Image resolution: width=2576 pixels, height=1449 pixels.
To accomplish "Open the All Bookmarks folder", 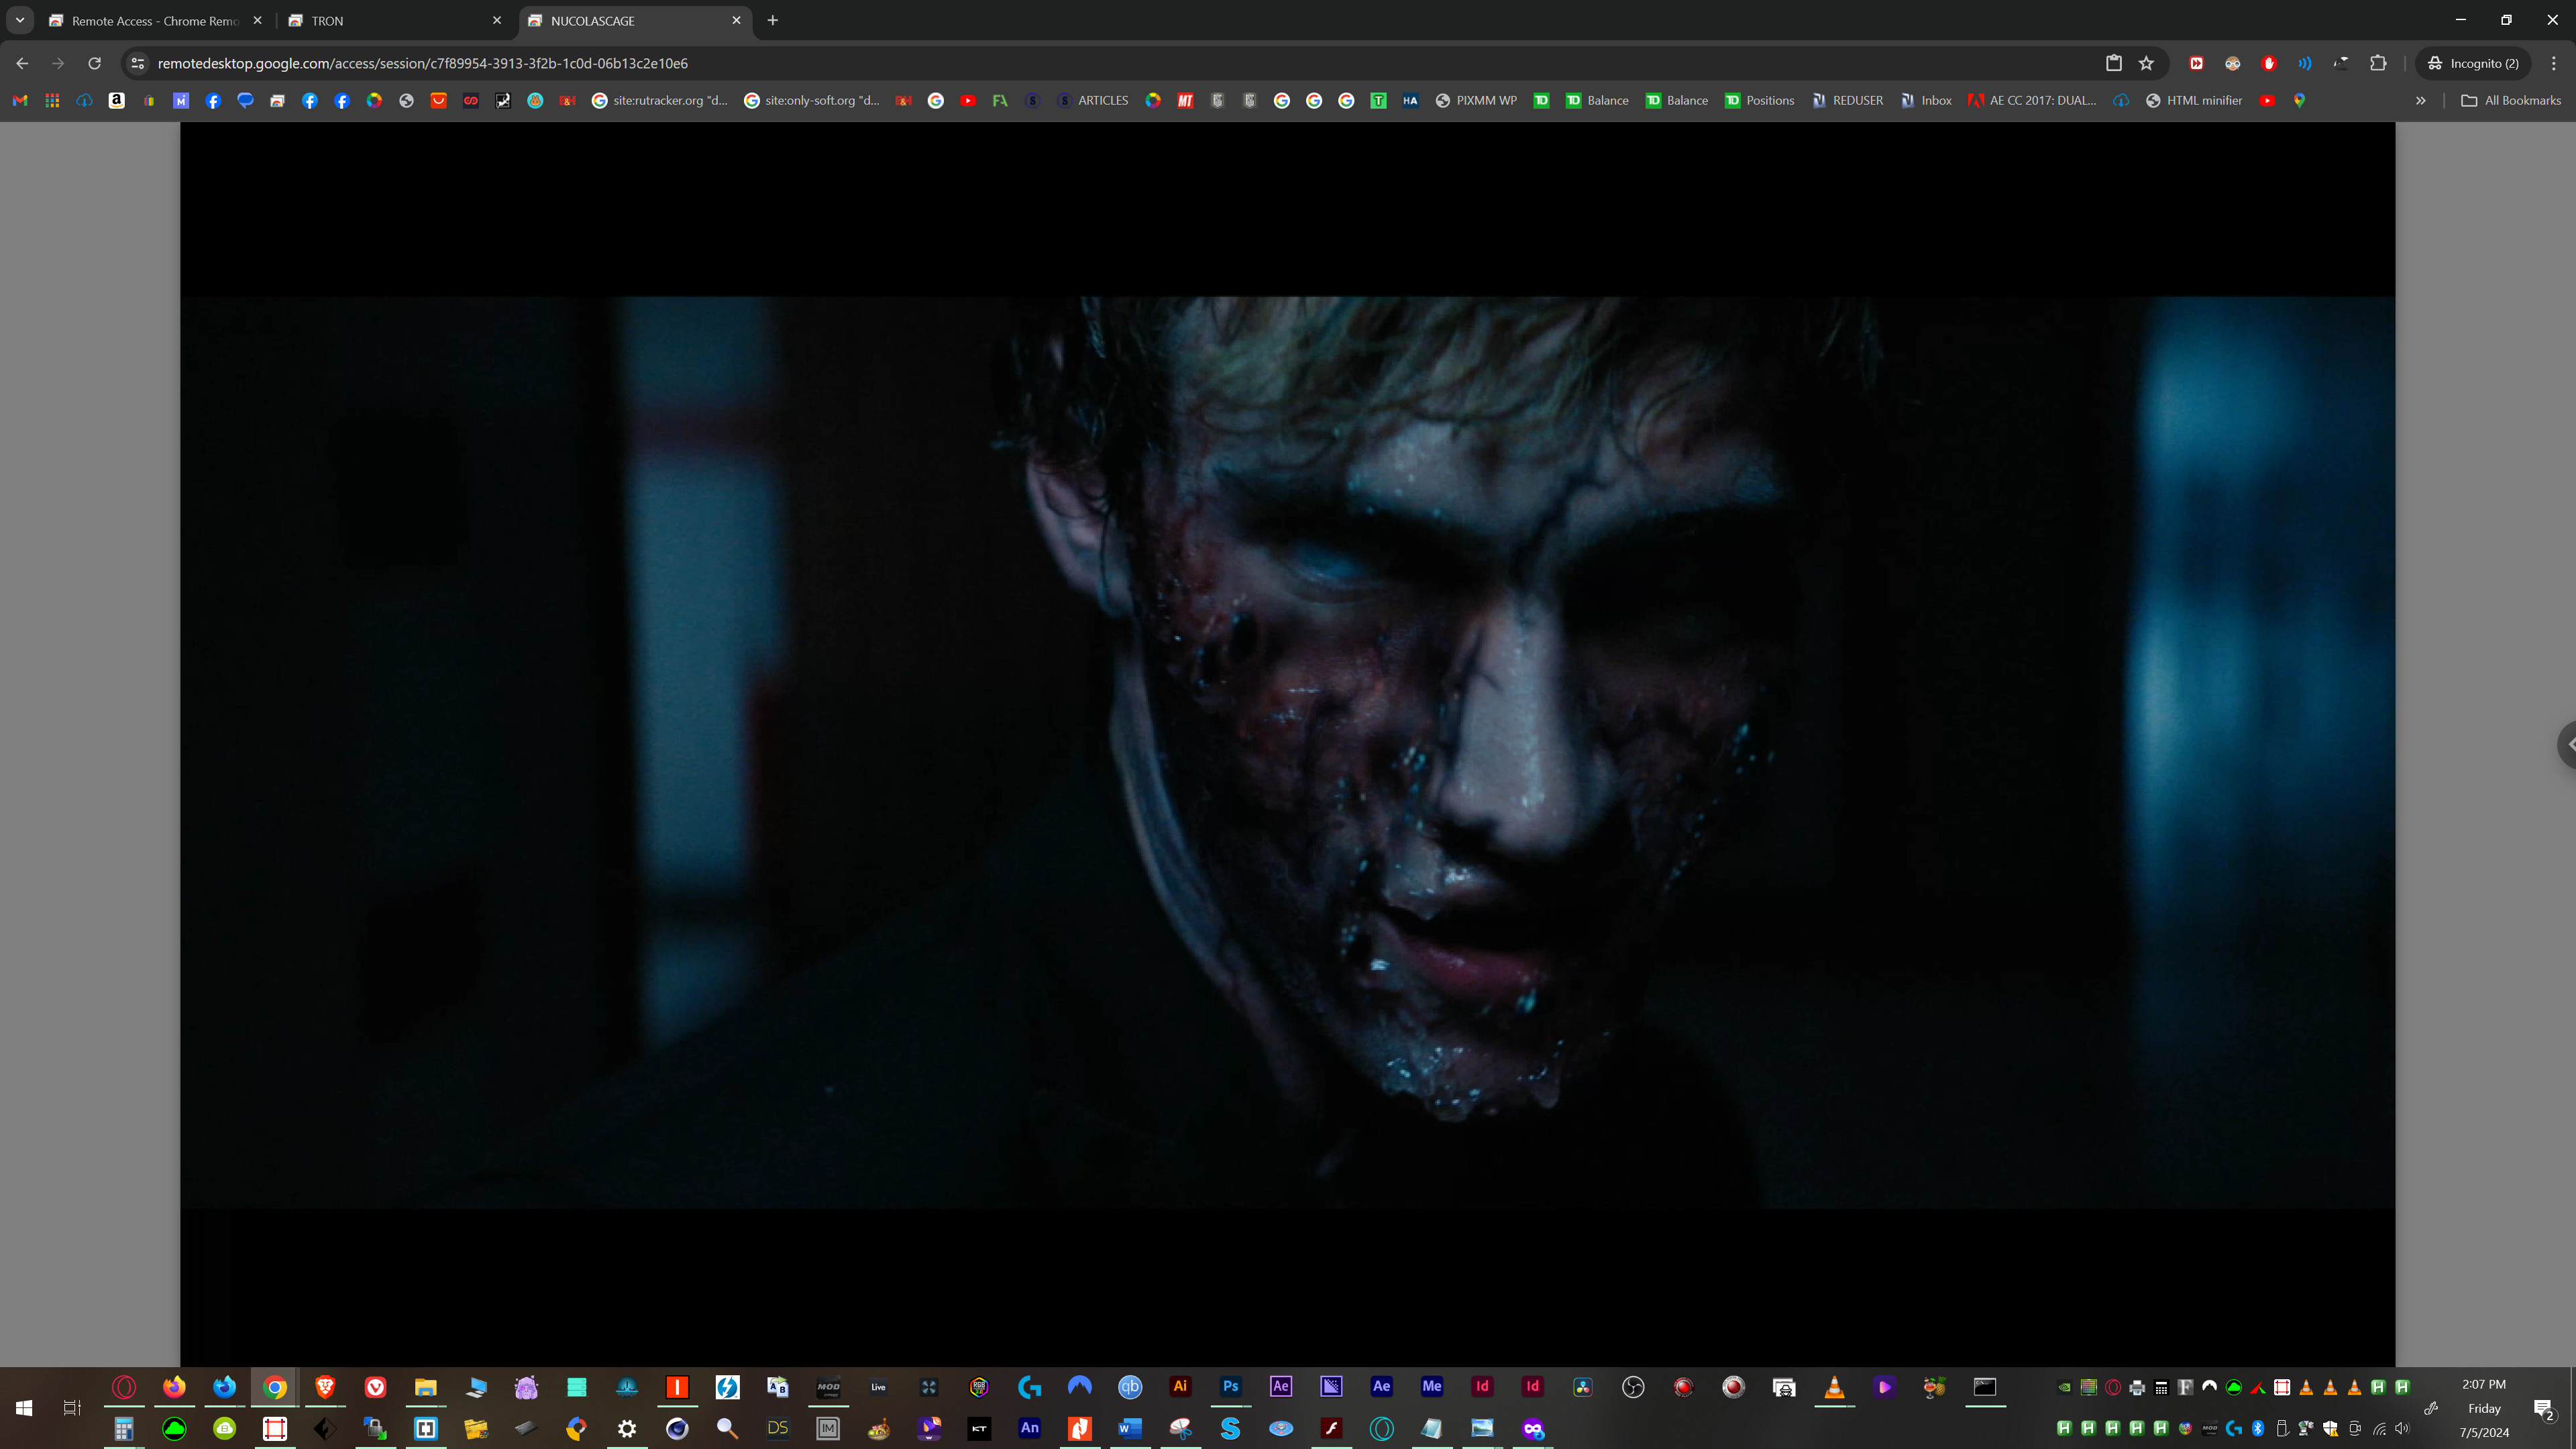I will (2510, 100).
